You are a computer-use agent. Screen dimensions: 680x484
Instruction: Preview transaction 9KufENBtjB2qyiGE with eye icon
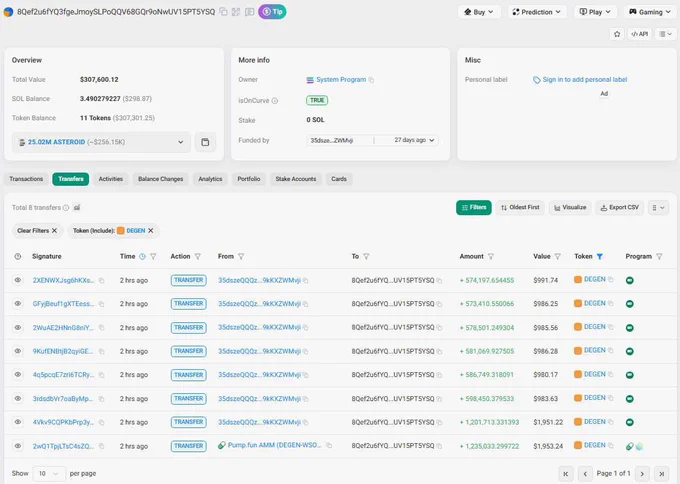pos(17,351)
